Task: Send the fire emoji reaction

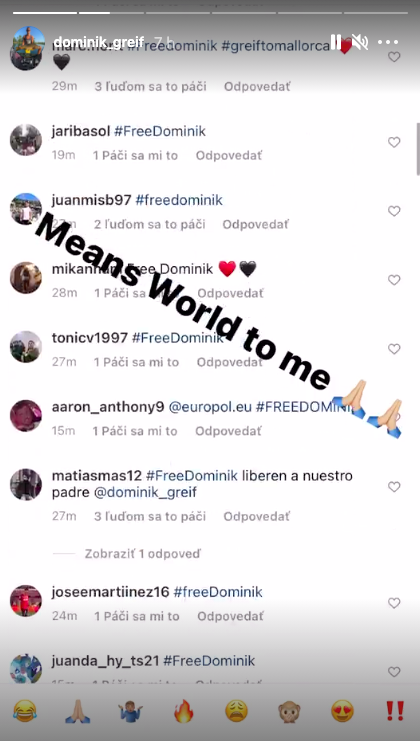Action: coord(184,711)
